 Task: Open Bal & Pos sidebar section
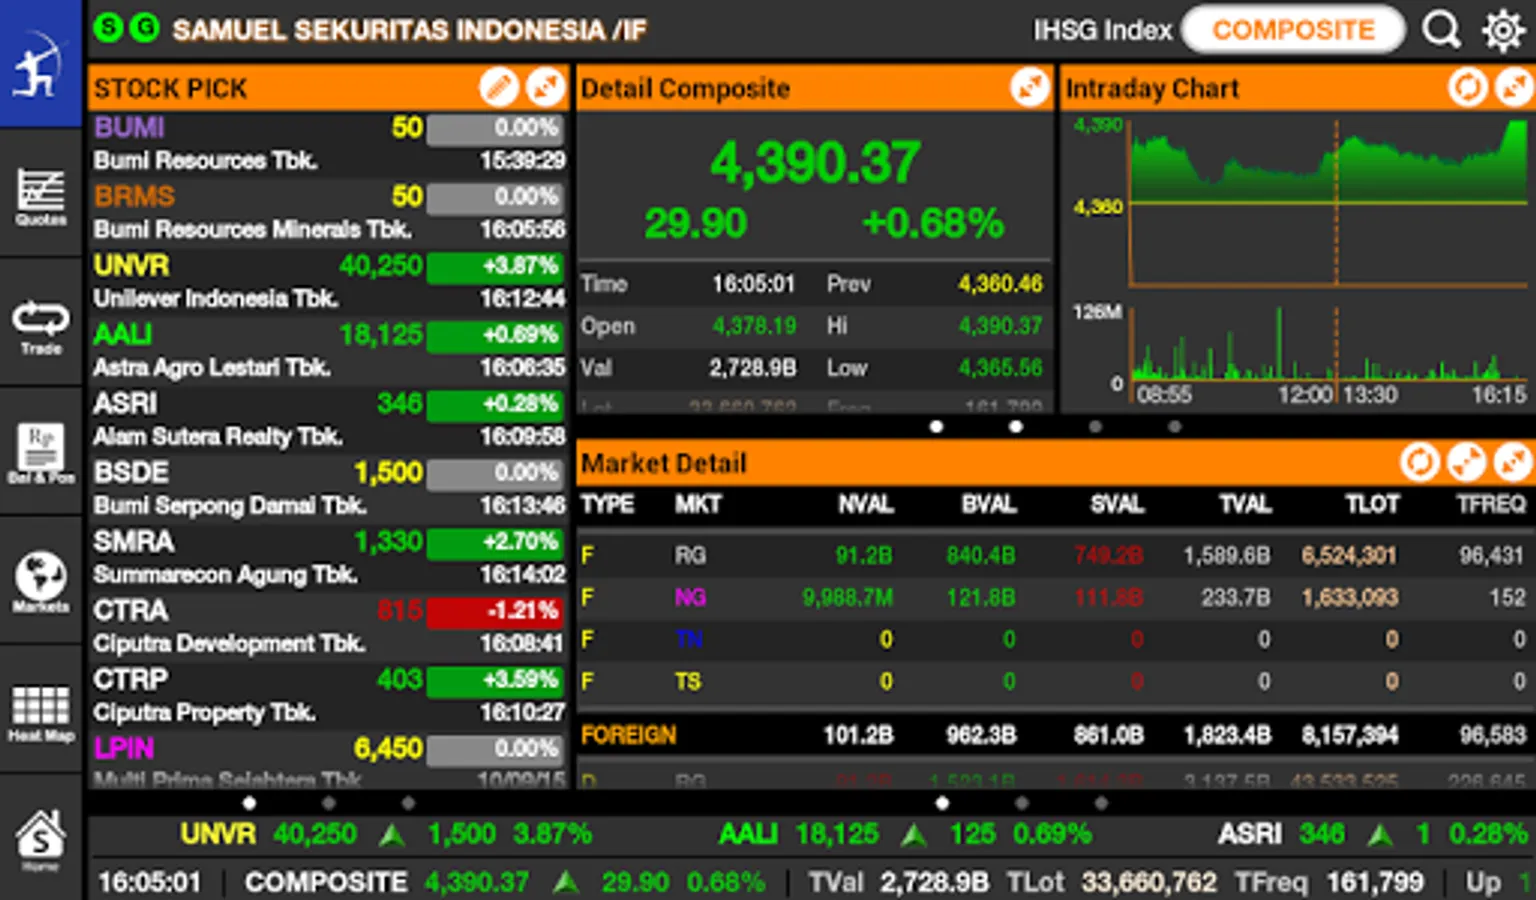[40, 451]
